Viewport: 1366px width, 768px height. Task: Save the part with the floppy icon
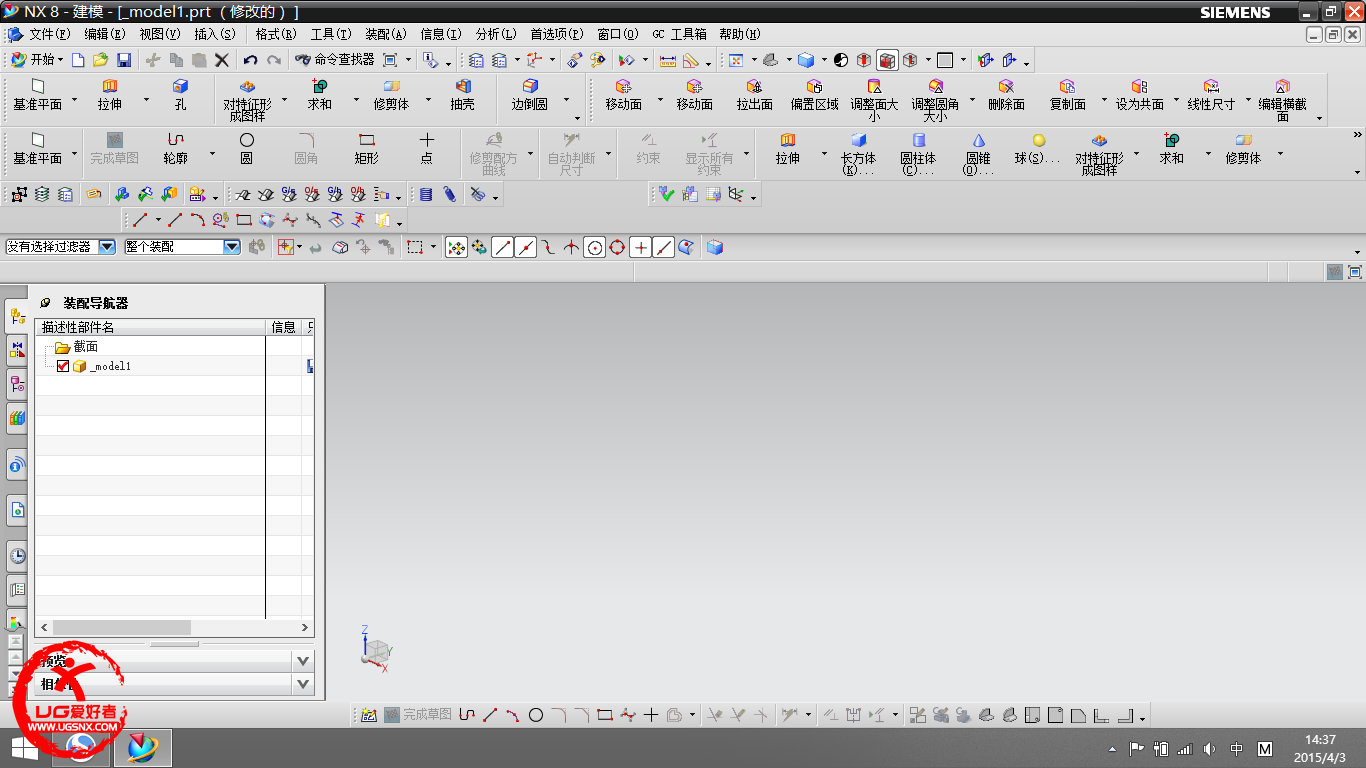click(124, 60)
